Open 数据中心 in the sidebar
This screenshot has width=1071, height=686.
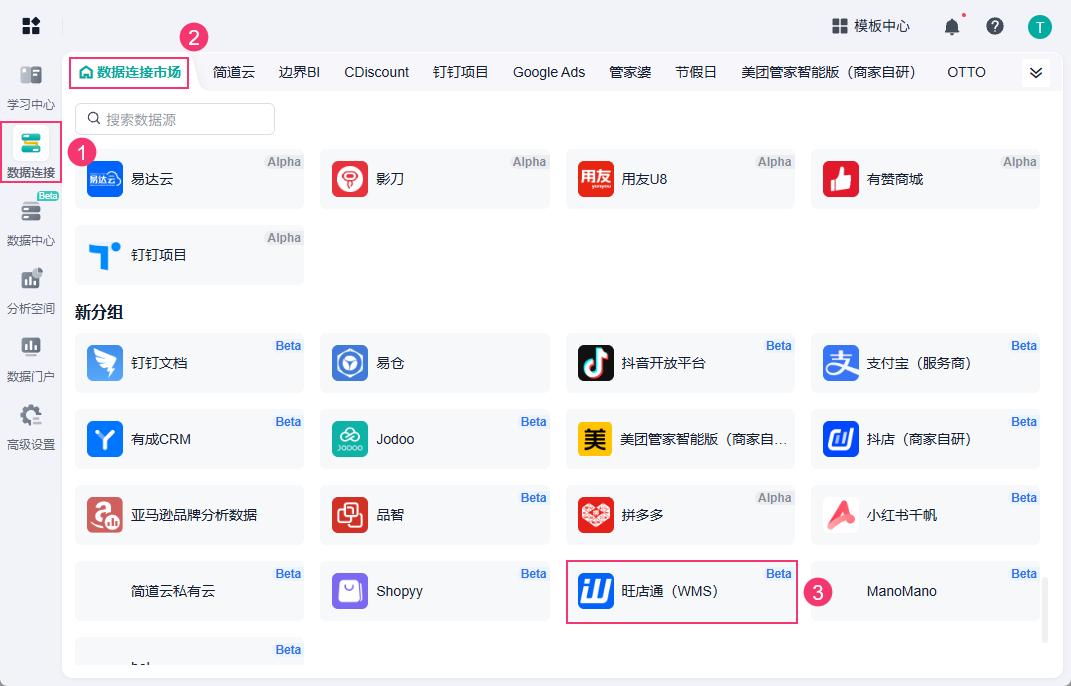pos(31,223)
